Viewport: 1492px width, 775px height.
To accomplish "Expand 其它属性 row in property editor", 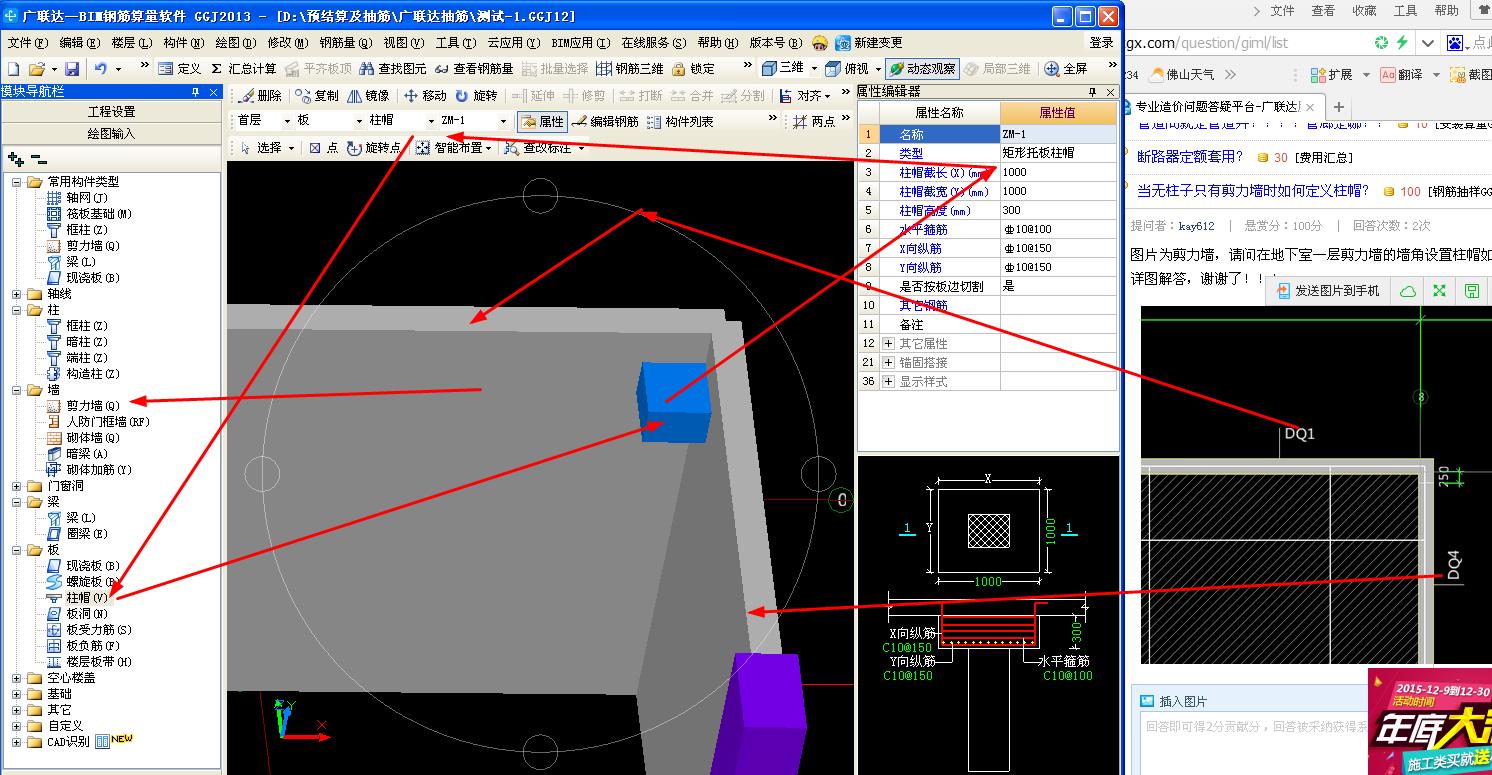I will [x=888, y=343].
